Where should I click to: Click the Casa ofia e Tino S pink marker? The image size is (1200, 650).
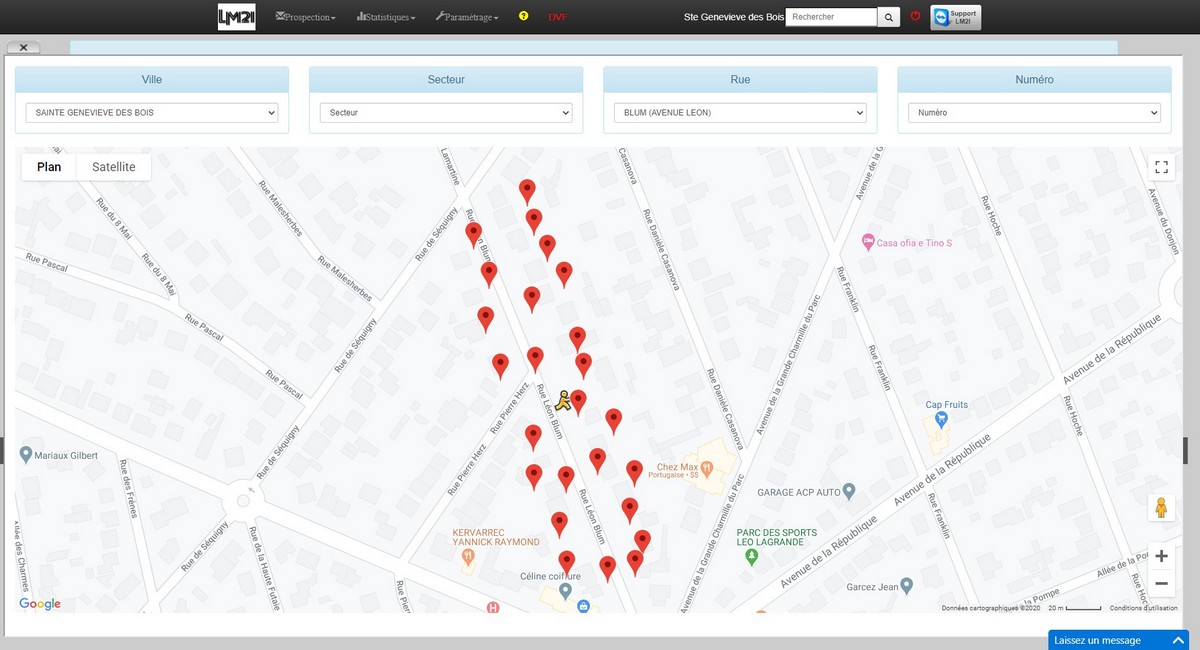point(868,242)
